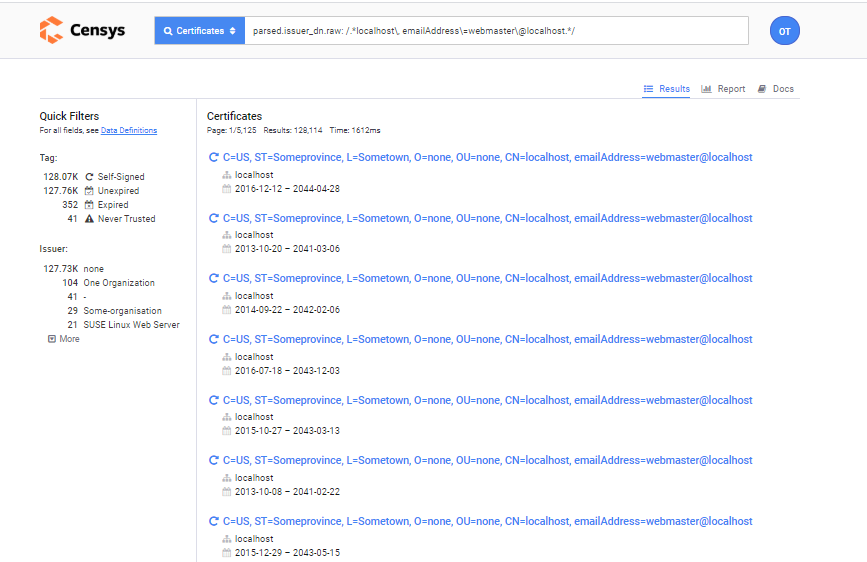Filter by Never Trusted tag
Viewport: 867px width, 562px height.
127,219
